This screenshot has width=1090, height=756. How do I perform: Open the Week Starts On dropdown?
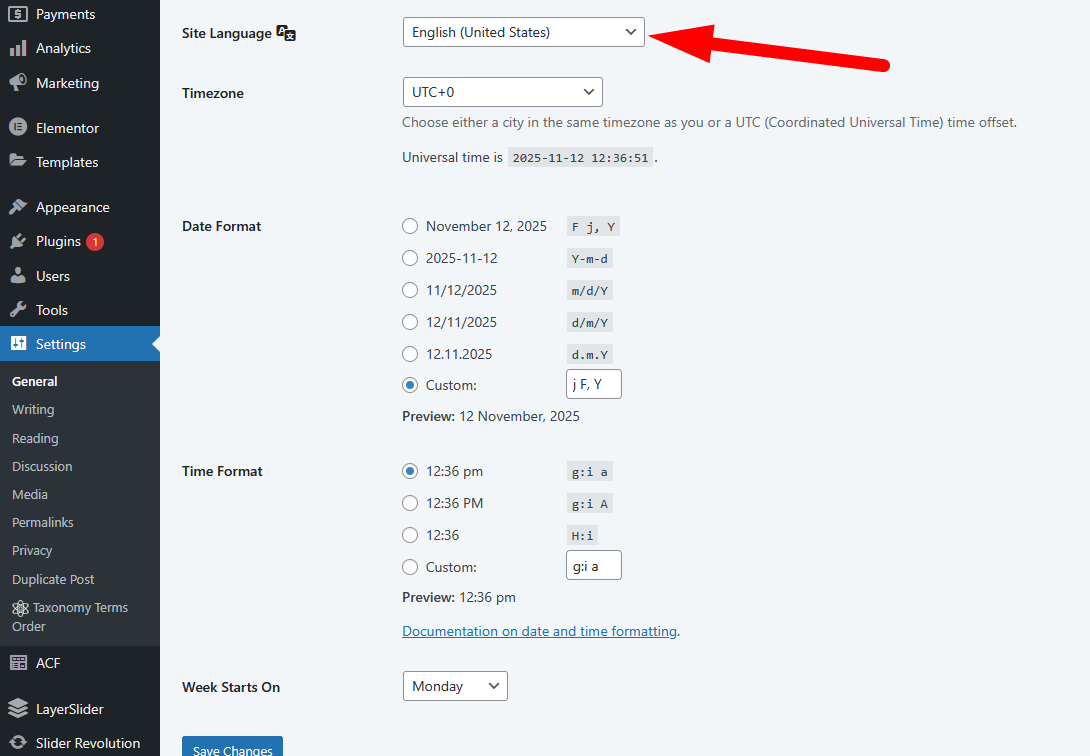[454, 686]
